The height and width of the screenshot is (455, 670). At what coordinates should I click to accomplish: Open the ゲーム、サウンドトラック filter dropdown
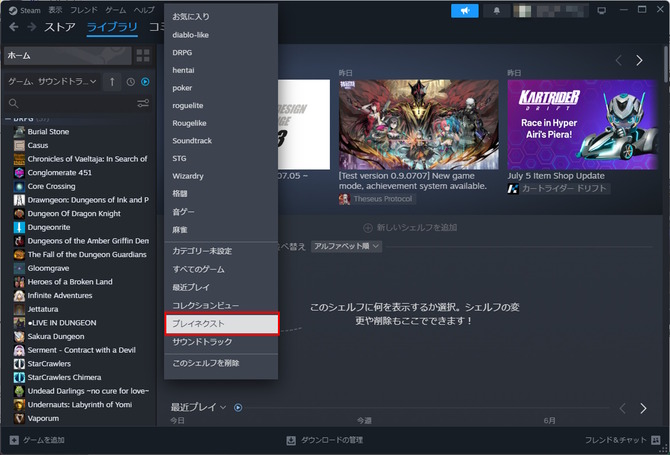pyautogui.click(x=52, y=81)
